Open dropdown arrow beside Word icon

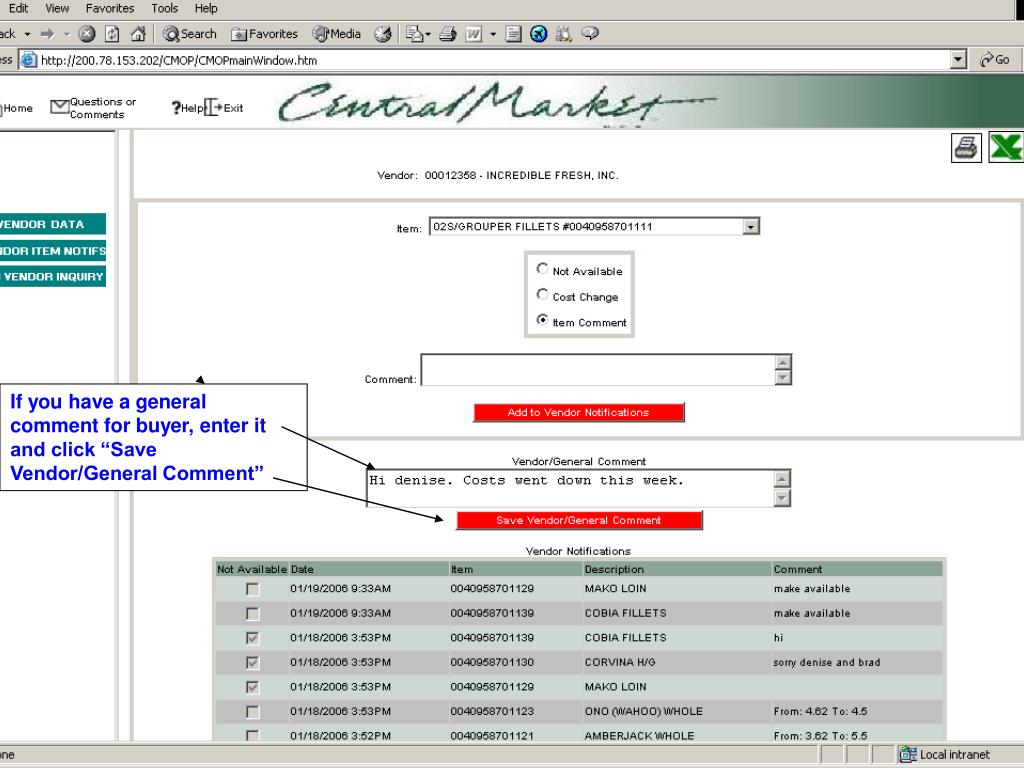tap(493, 34)
